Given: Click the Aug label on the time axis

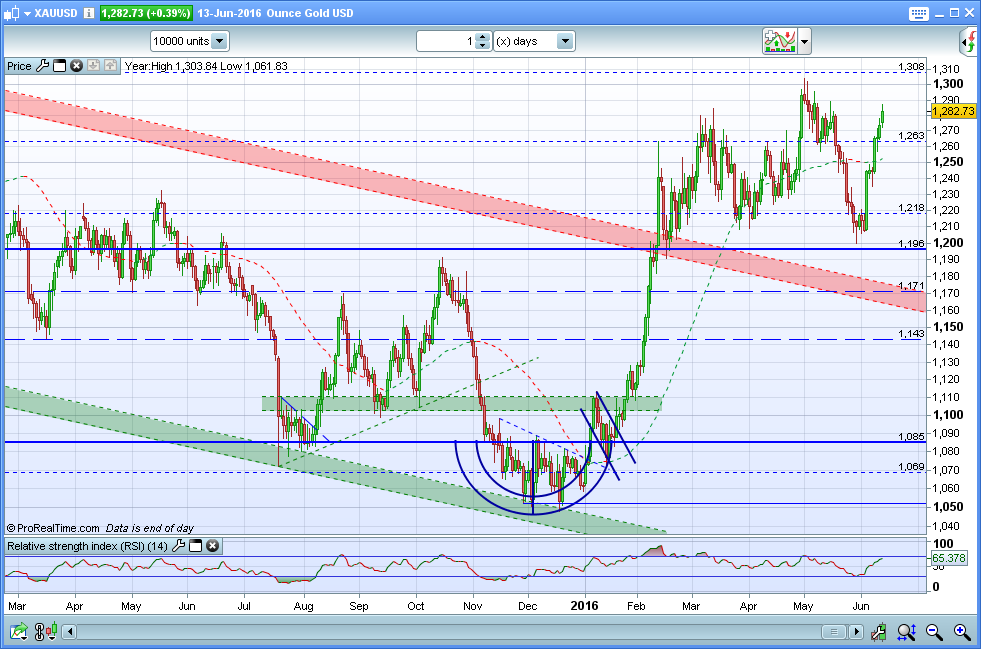Looking at the screenshot, I should point(303,606).
